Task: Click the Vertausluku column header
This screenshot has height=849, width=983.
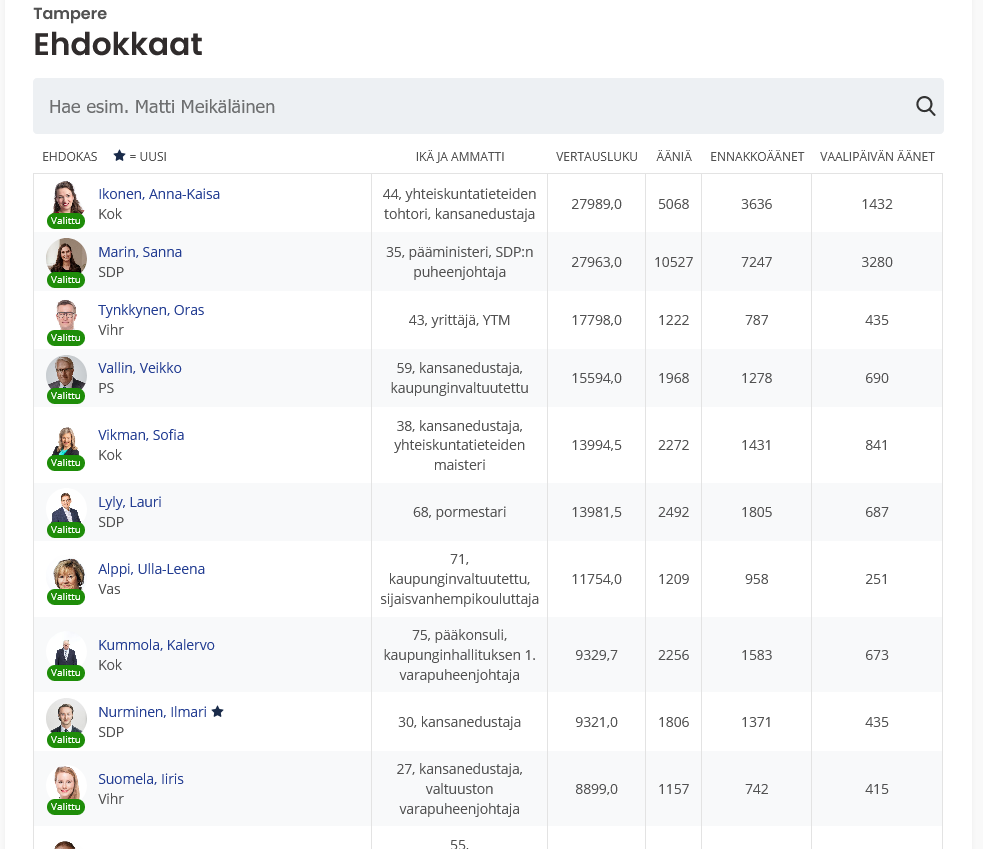Action: (x=596, y=157)
